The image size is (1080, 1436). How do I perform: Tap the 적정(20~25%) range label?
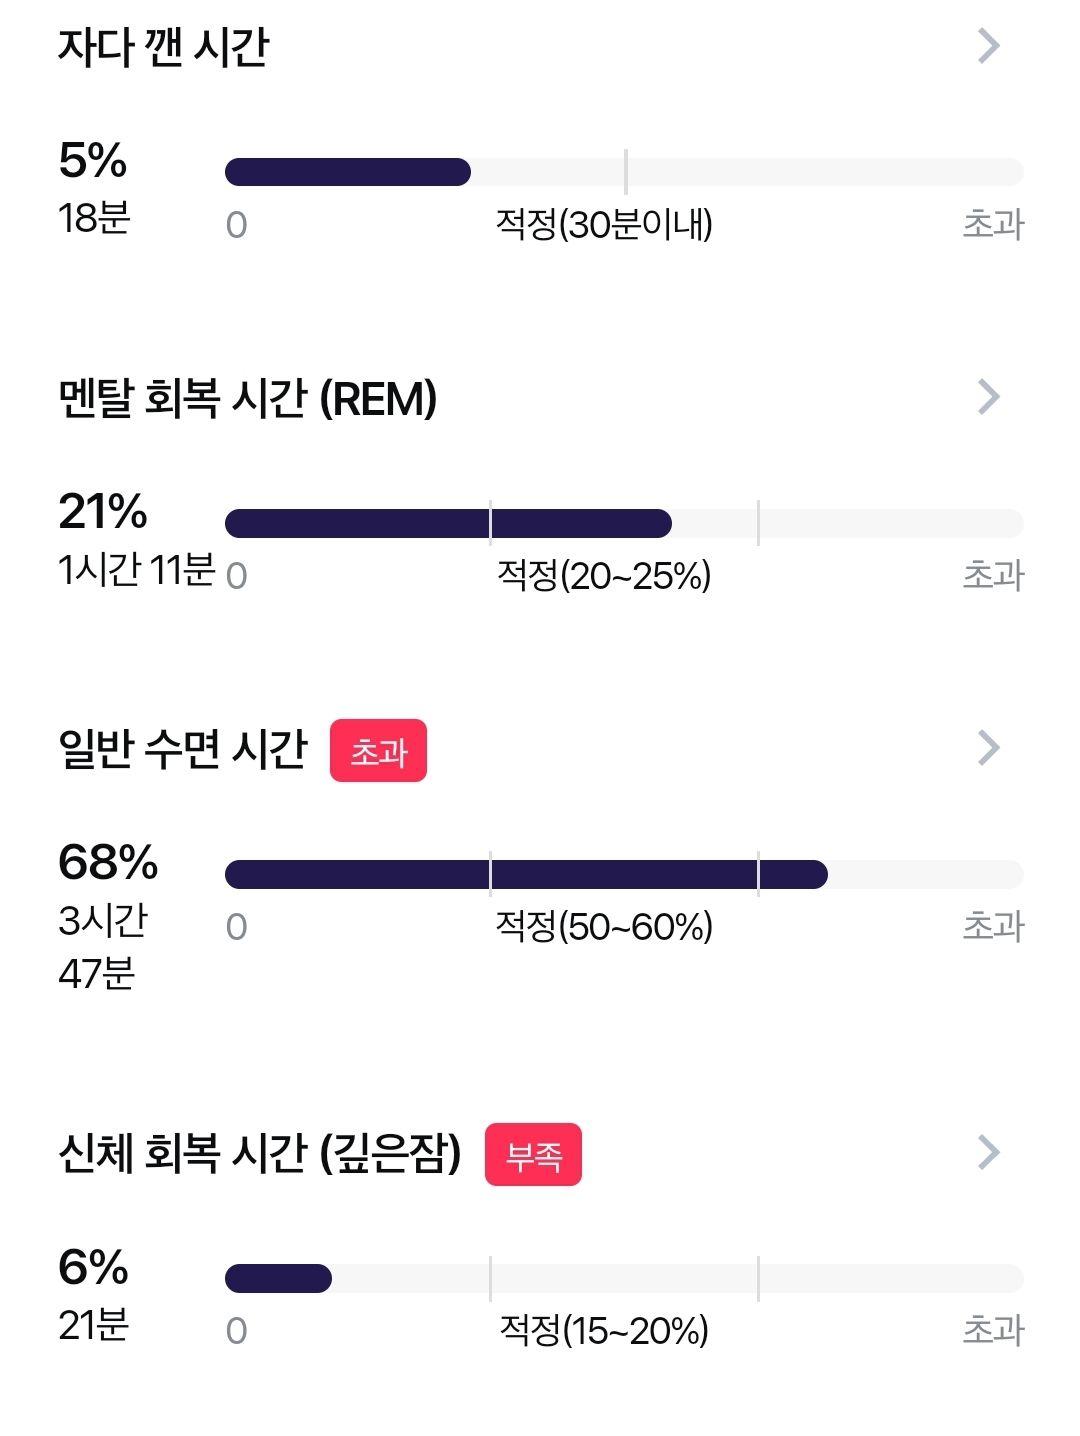pos(604,575)
